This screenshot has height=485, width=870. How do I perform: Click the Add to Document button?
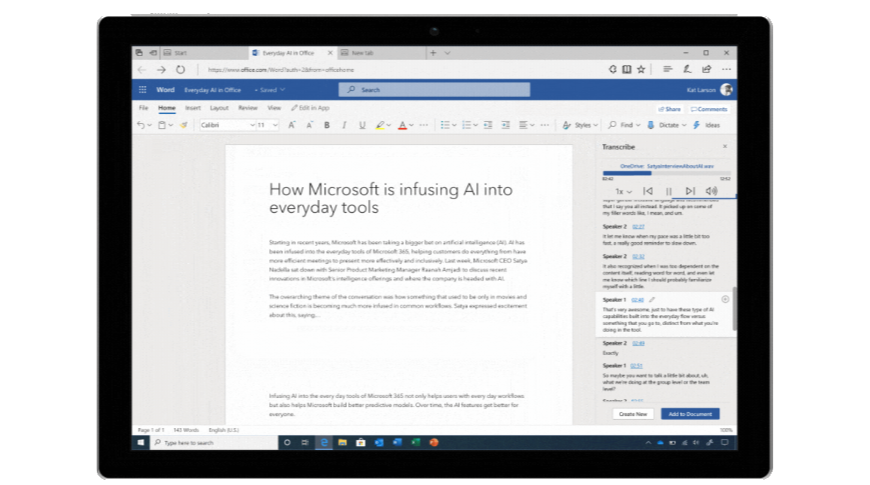tap(690, 414)
